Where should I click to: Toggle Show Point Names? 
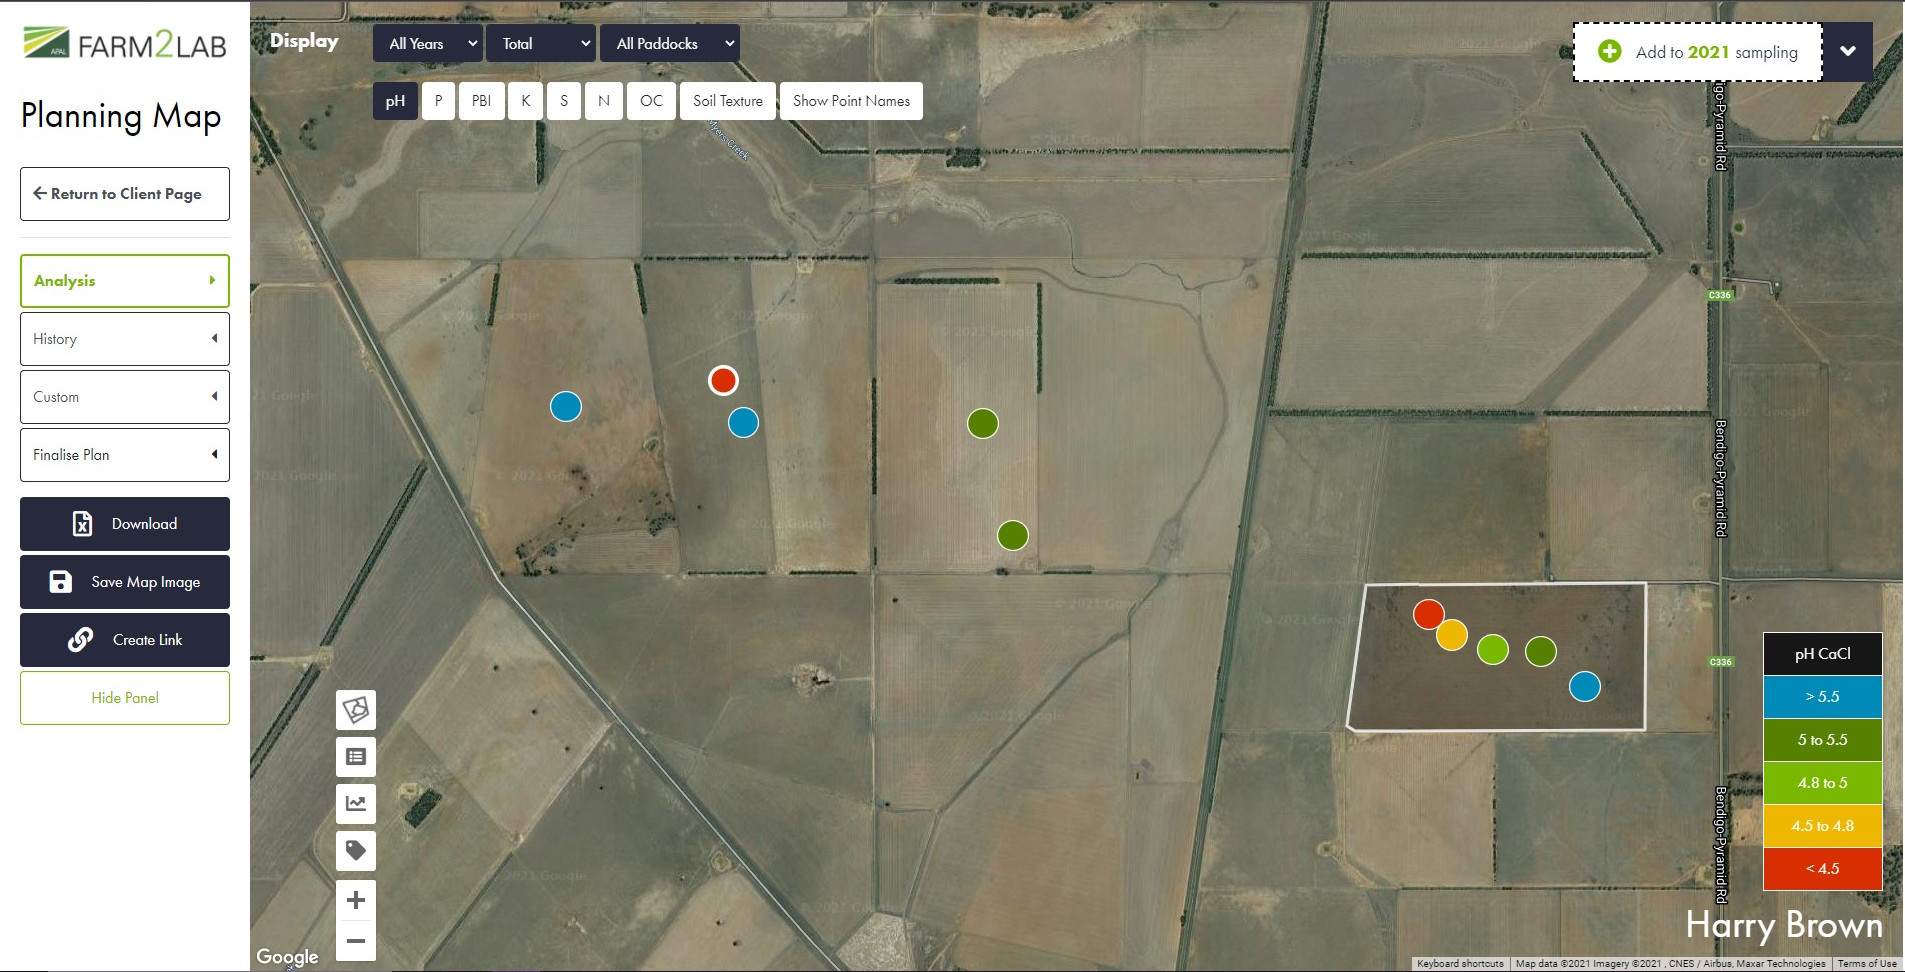pyautogui.click(x=851, y=101)
